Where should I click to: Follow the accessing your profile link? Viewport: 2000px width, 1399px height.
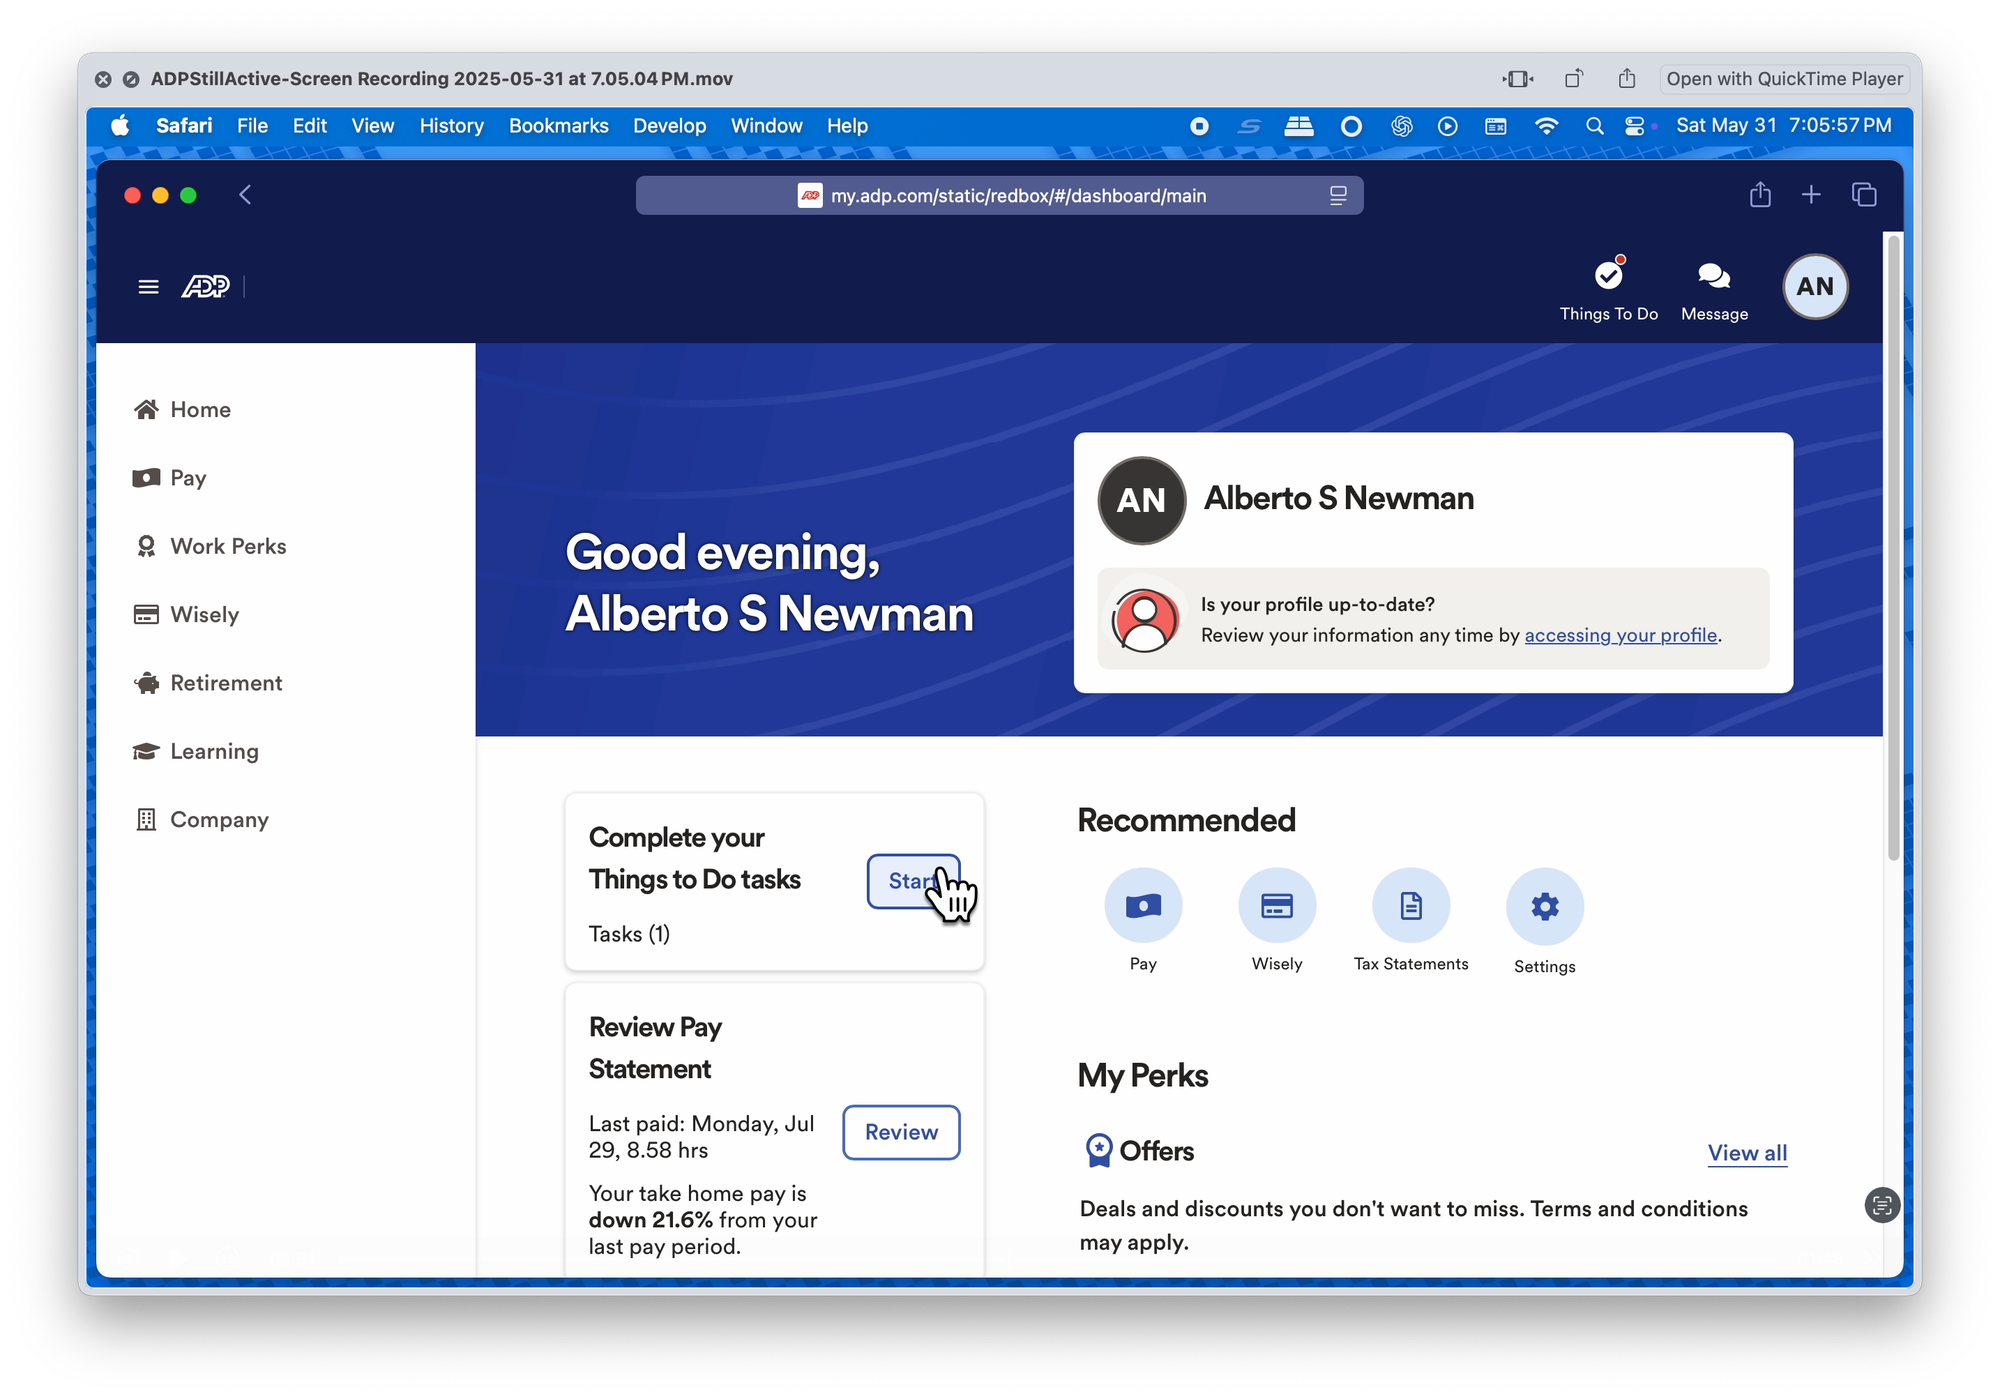click(x=1620, y=635)
